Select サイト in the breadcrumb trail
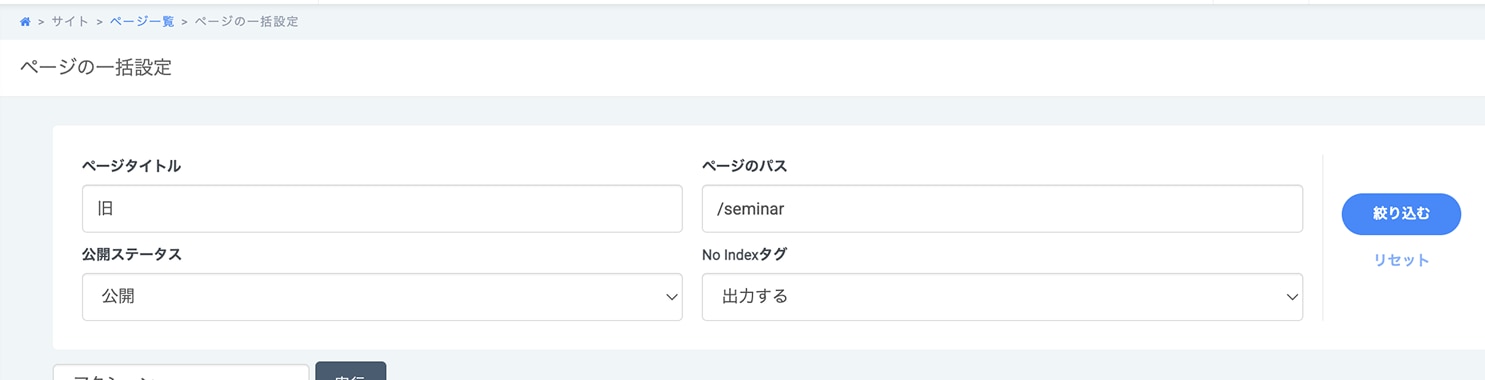This screenshot has width=1485, height=380. tap(70, 22)
